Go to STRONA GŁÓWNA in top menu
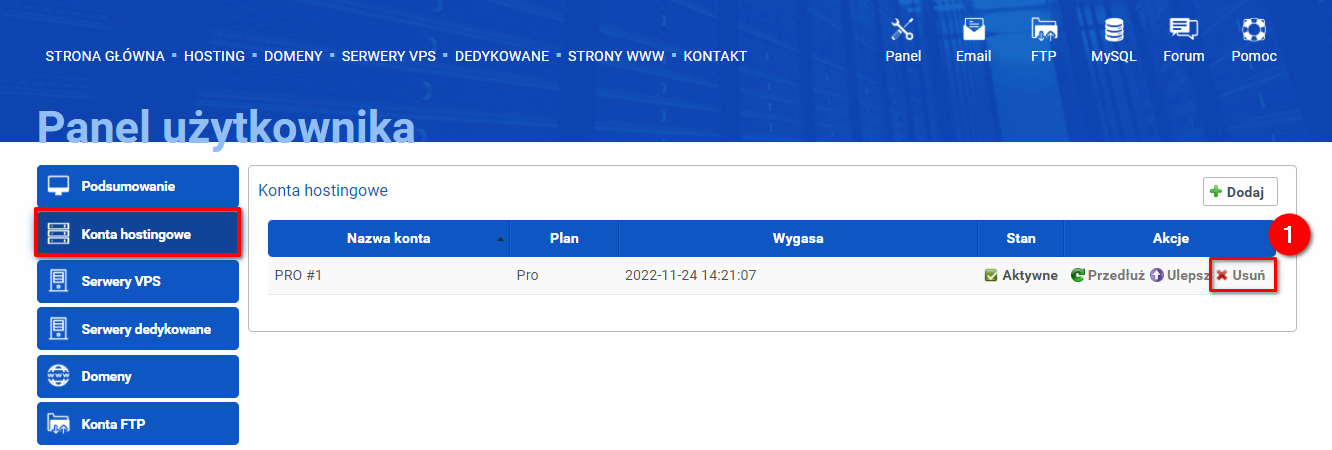The height and width of the screenshot is (450, 1332). tap(105, 56)
